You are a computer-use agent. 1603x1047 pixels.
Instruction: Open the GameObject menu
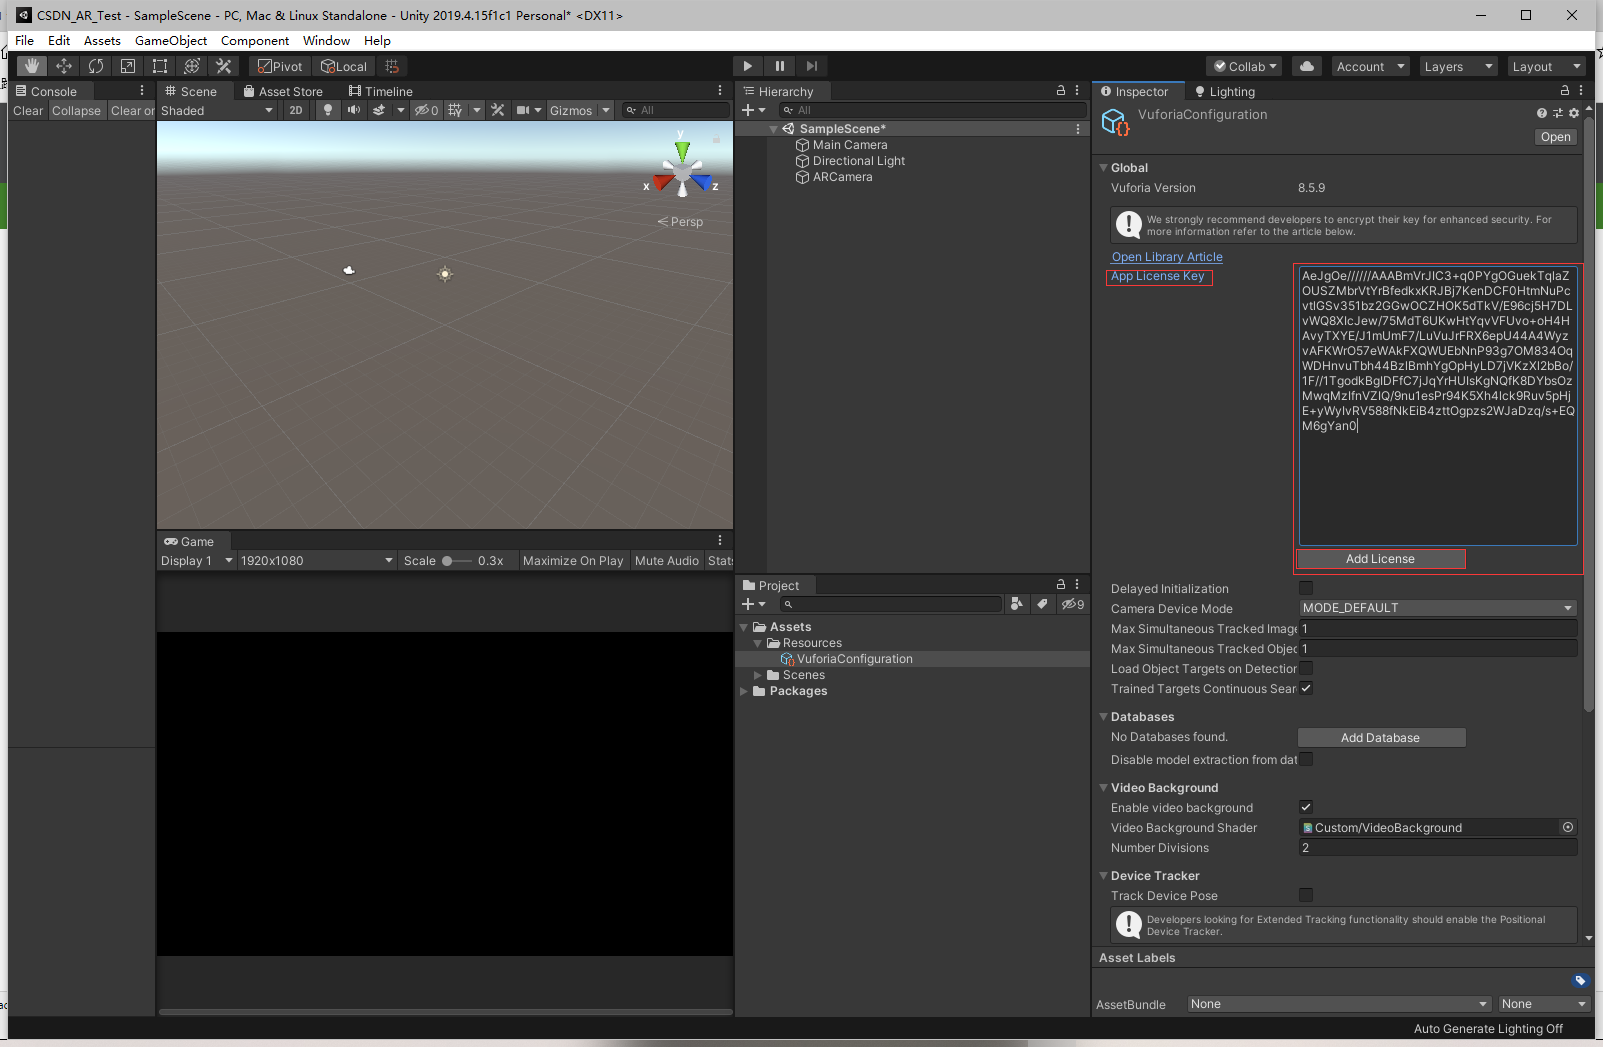(x=170, y=41)
